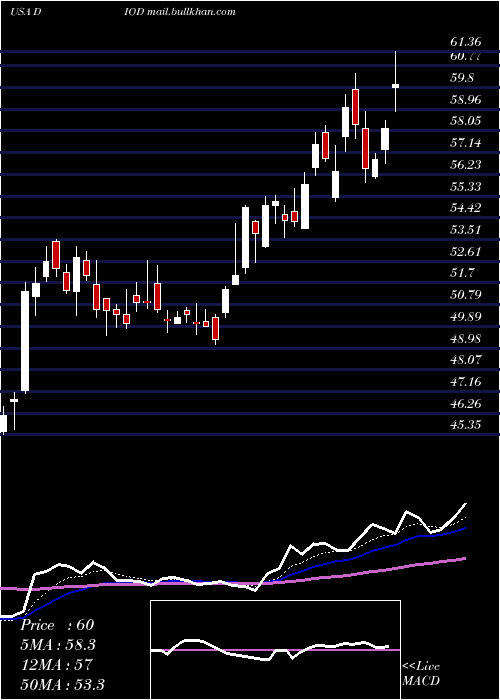Click the 53.51 price axis label

pyautogui.click(x=466, y=229)
